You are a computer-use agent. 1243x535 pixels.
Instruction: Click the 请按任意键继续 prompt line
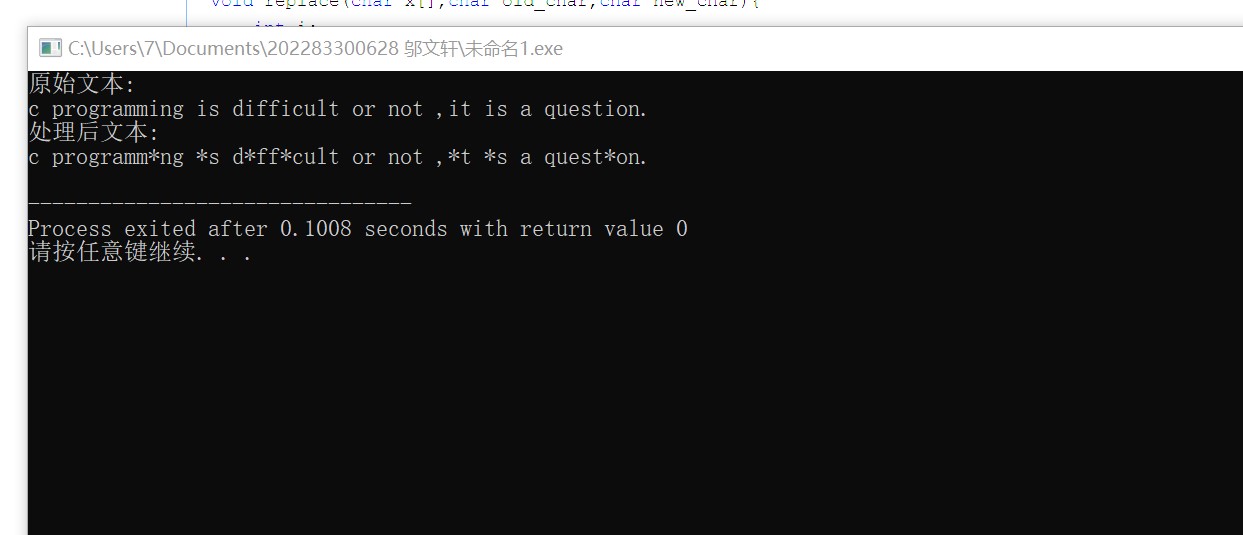point(140,253)
